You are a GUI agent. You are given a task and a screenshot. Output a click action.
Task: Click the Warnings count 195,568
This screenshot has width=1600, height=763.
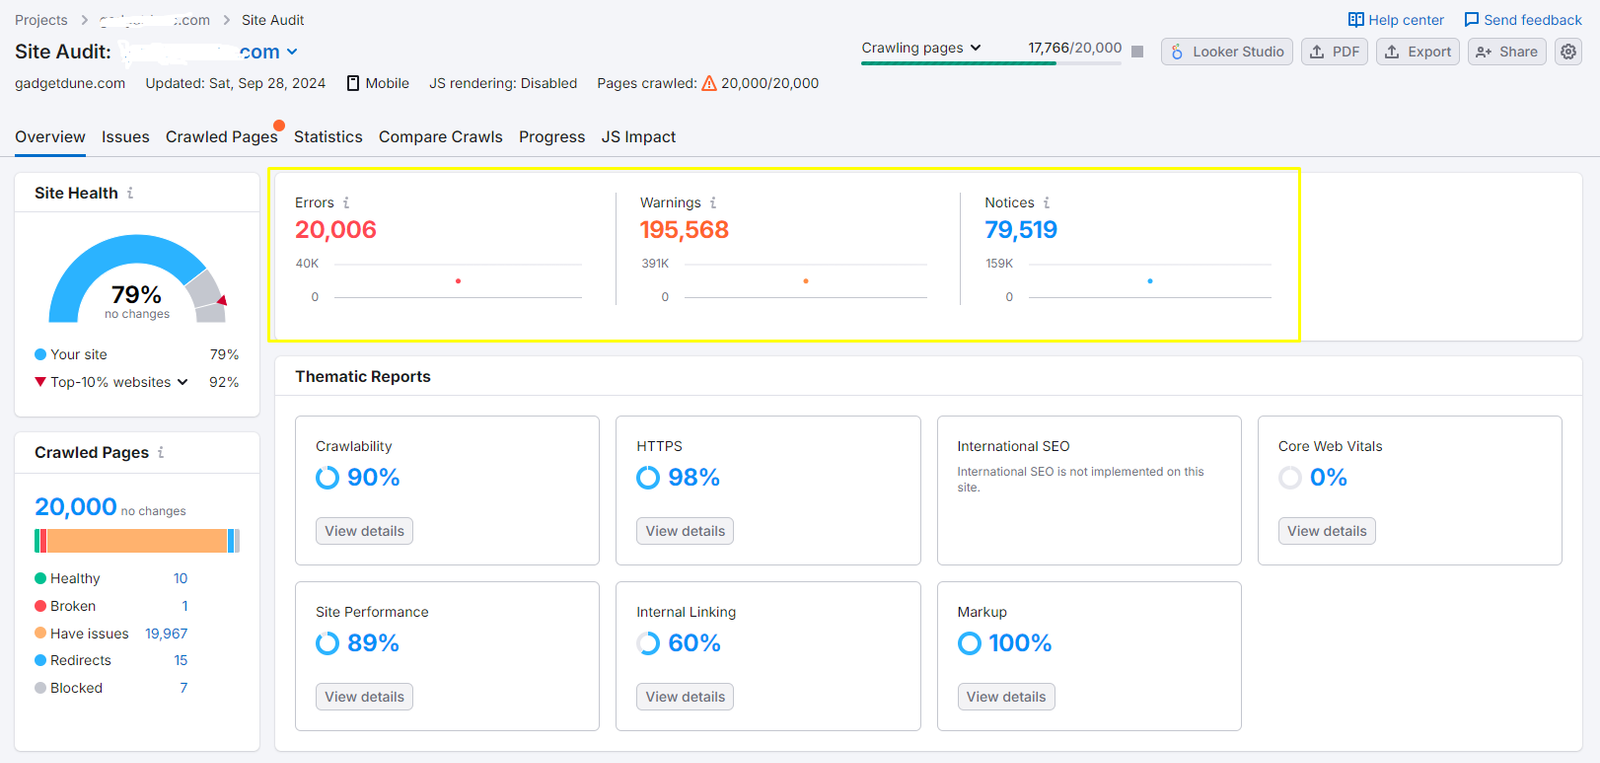pyautogui.click(x=684, y=230)
